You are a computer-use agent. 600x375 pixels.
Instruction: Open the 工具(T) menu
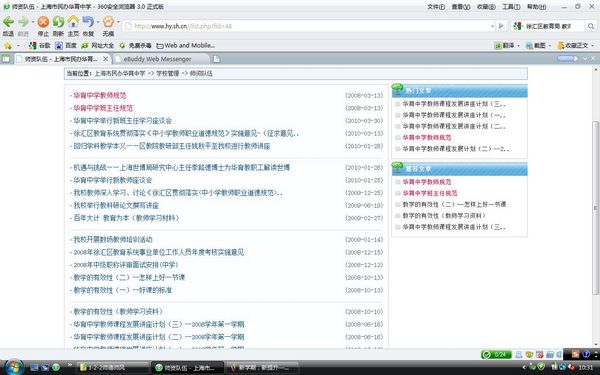(x=511, y=7)
